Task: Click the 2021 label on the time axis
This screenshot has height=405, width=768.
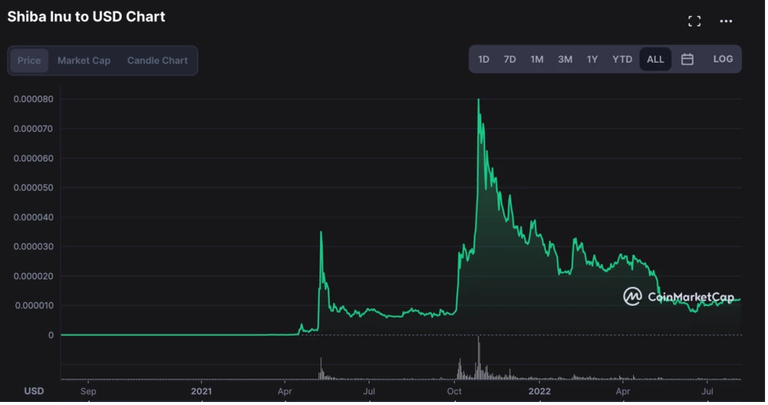Action: [x=201, y=391]
